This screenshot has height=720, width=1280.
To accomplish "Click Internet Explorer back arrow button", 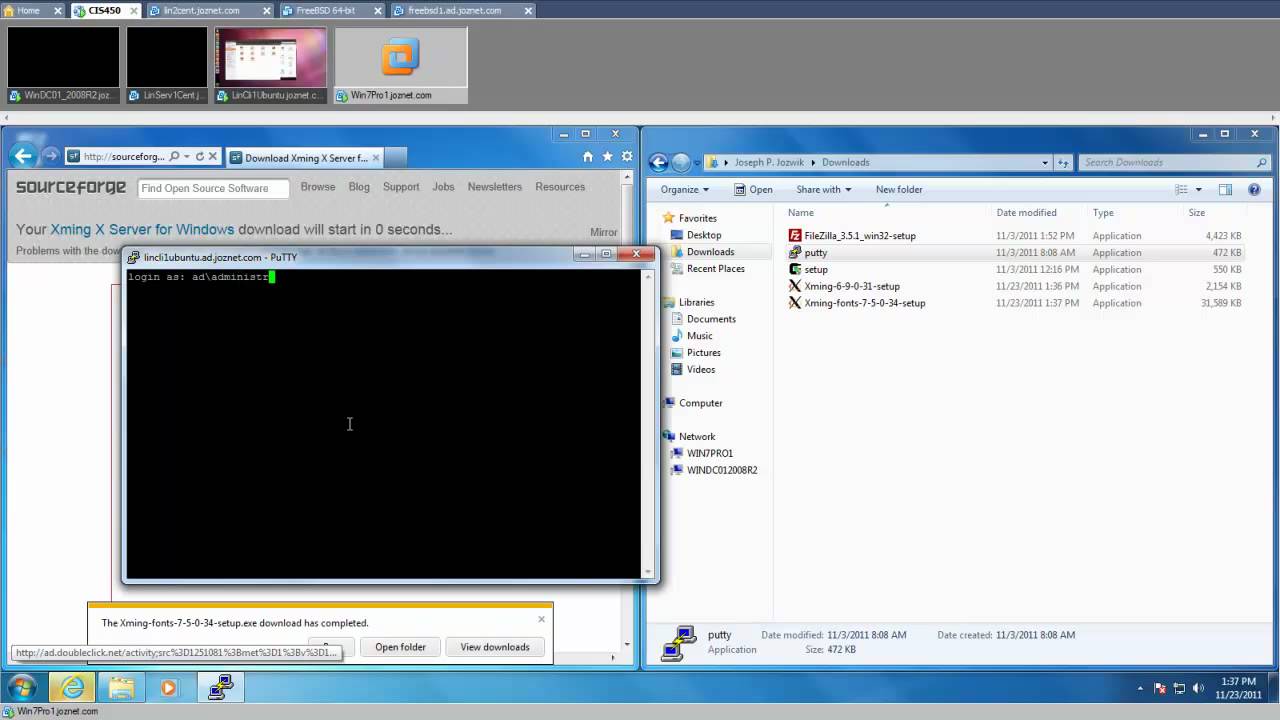I will point(24,156).
